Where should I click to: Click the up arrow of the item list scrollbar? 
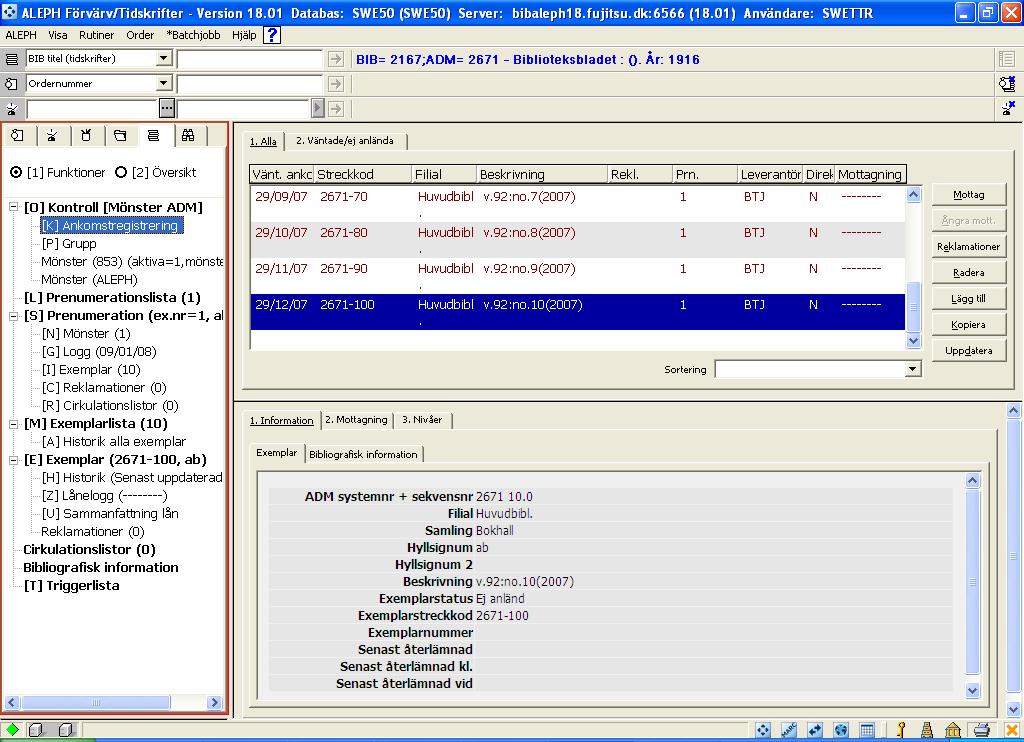914,194
